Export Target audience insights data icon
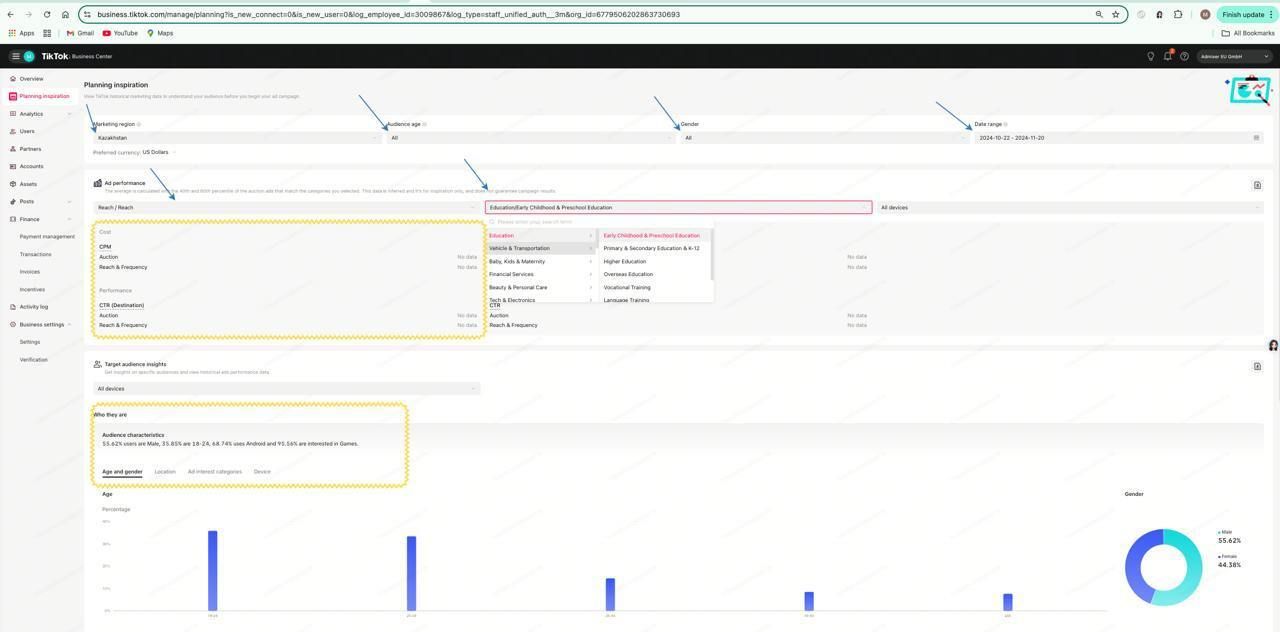Image resolution: width=1280 pixels, height=632 pixels. coord(1257,366)
